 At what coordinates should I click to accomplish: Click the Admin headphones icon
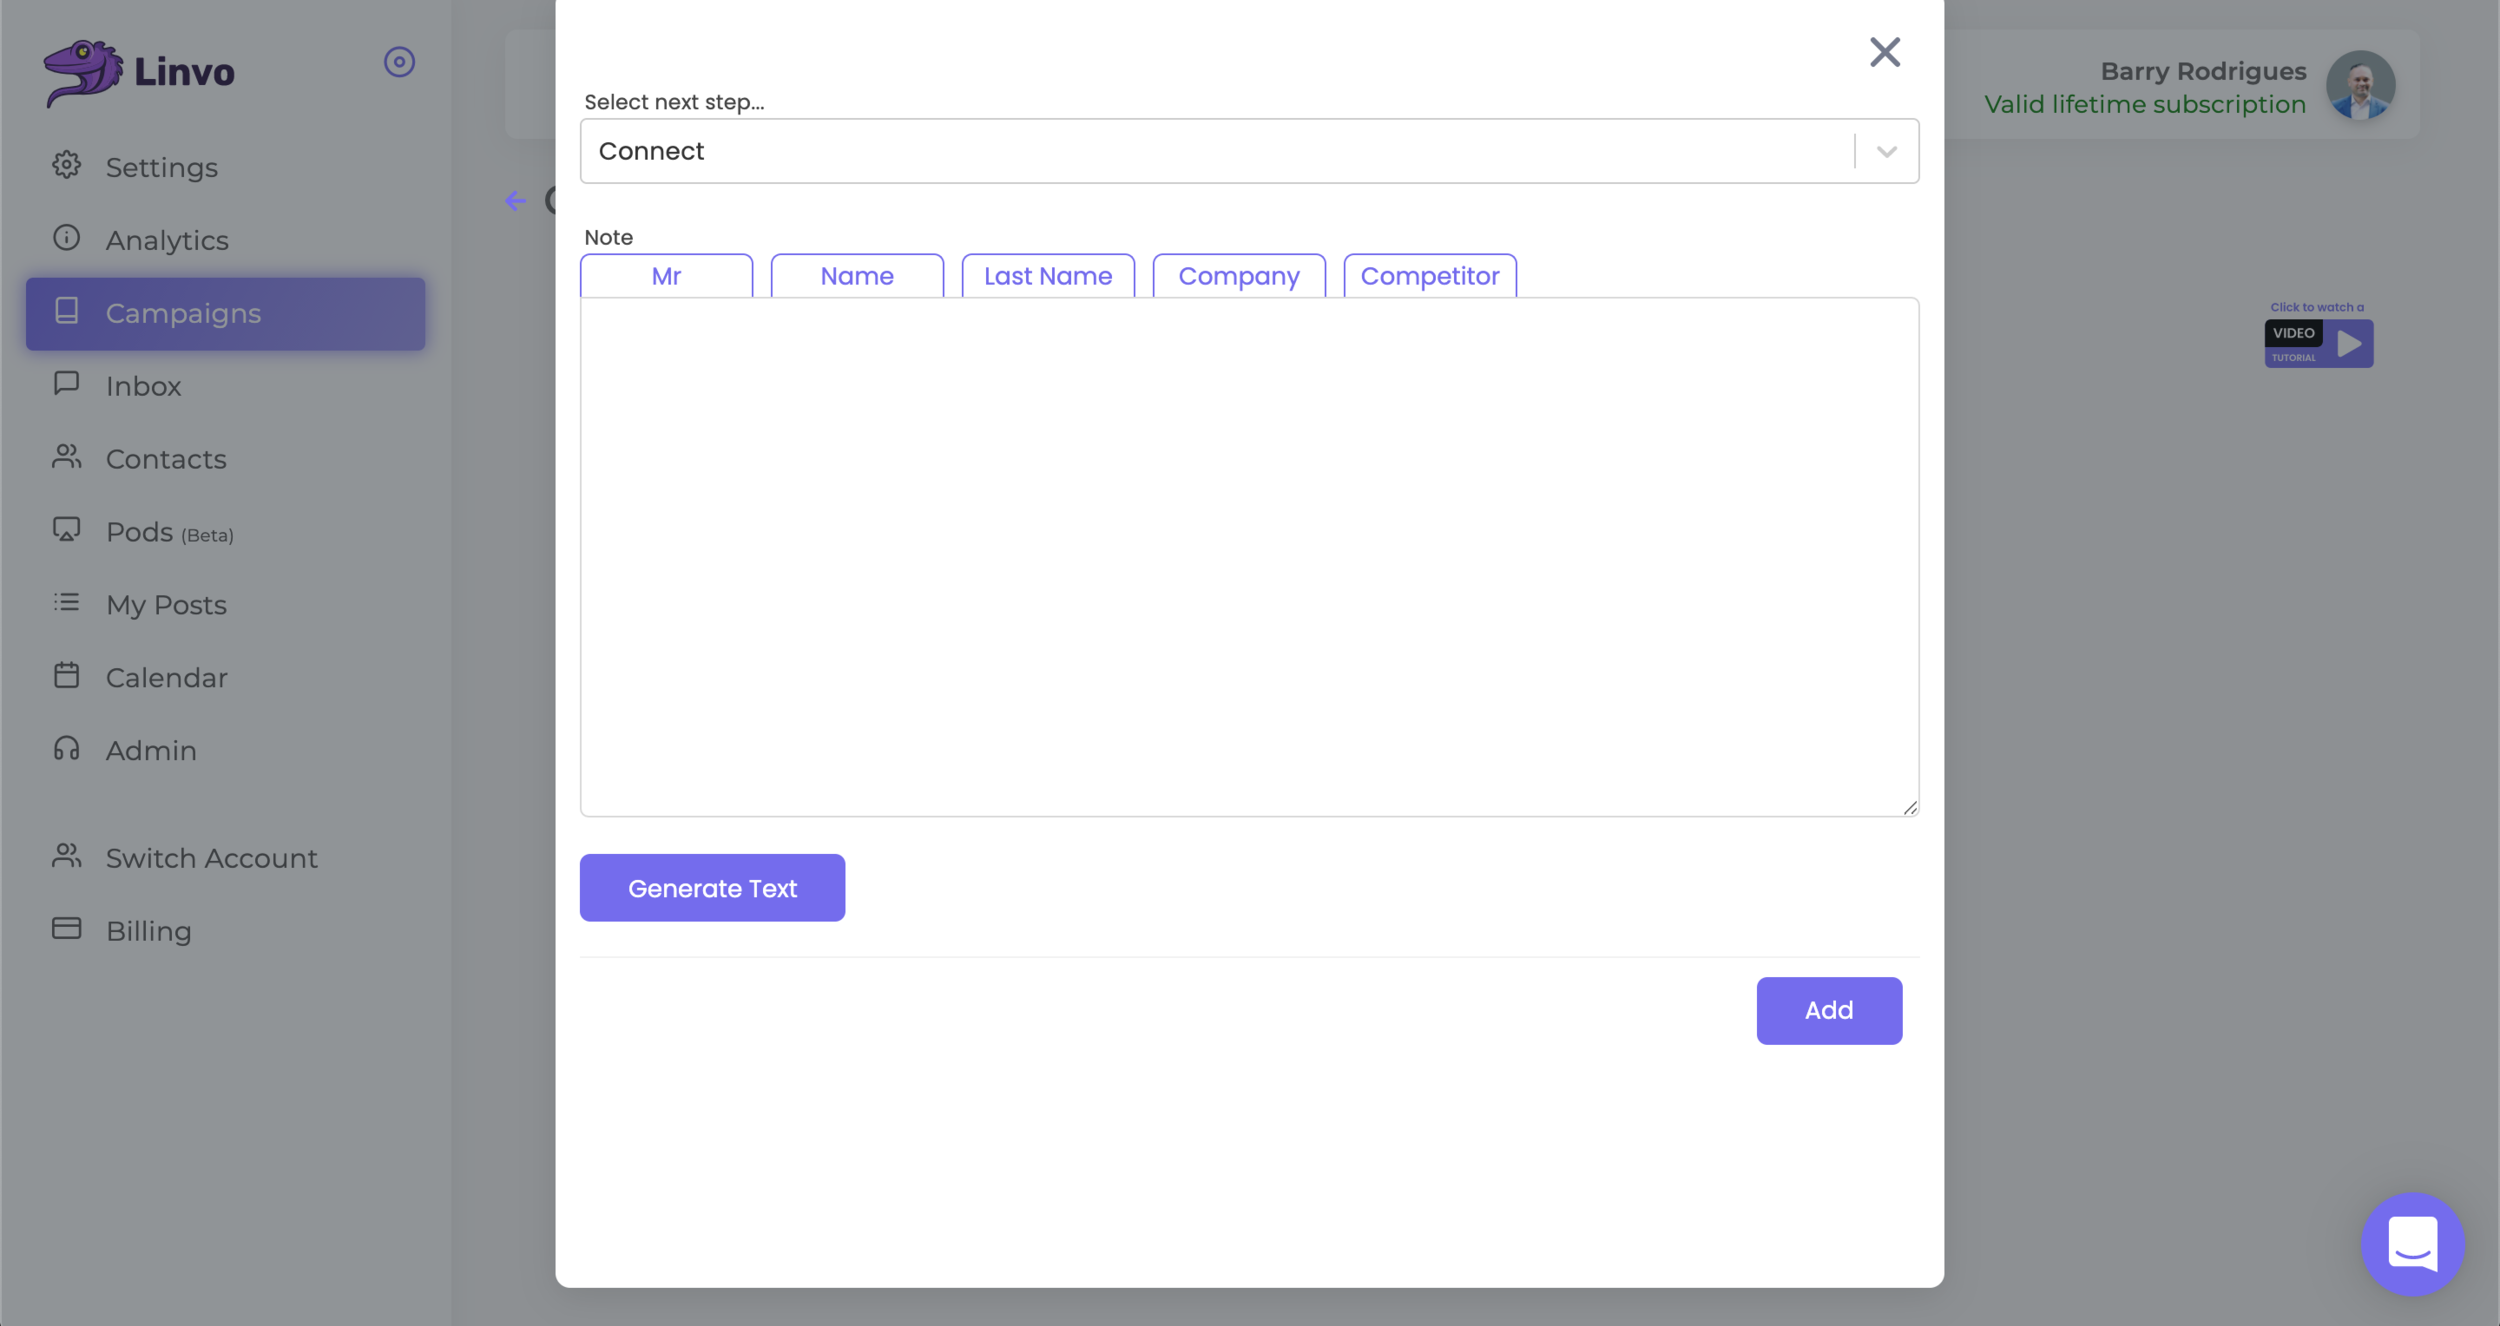coord(66,749)
